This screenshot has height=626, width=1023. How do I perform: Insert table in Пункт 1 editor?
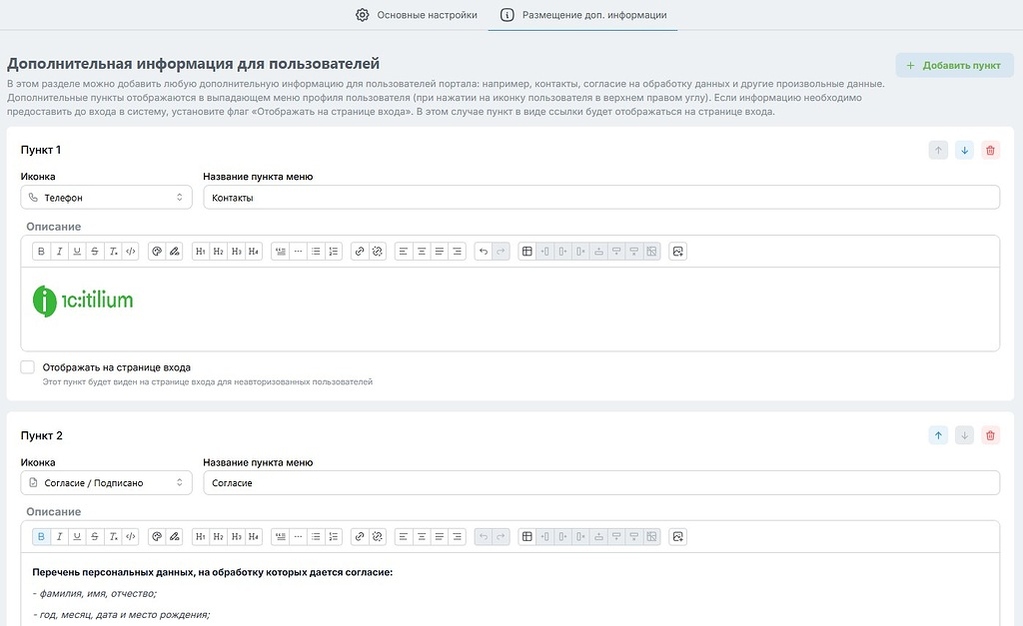tap(527, 251)
